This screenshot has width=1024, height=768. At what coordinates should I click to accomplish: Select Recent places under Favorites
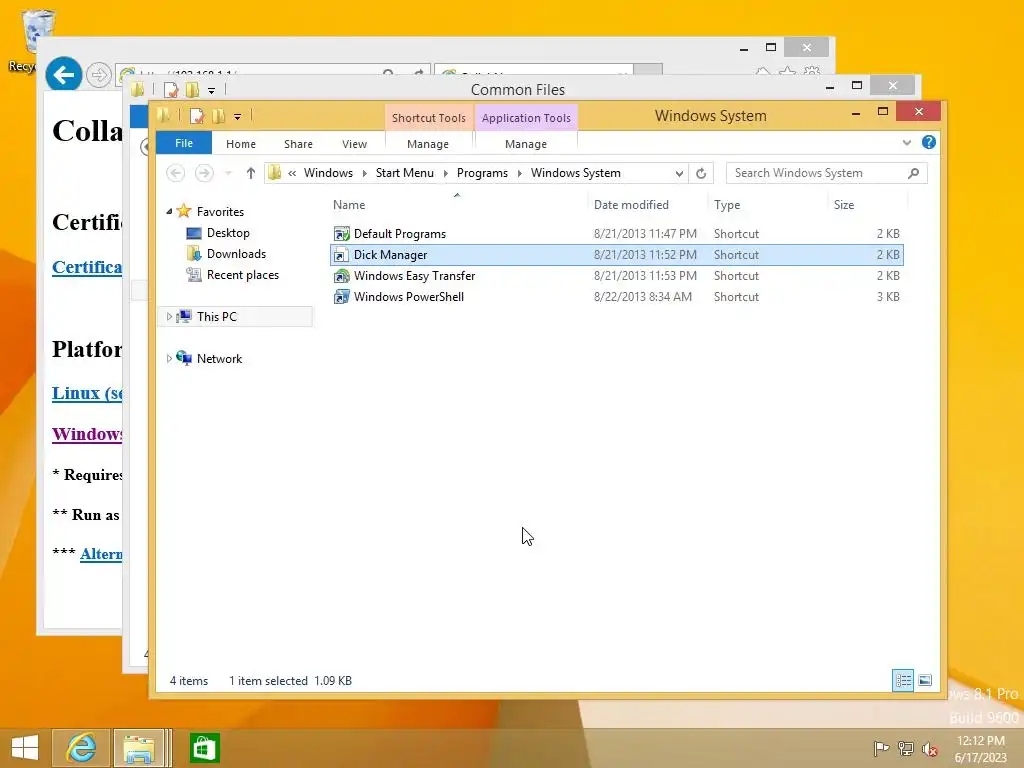[x=242, y=275]
